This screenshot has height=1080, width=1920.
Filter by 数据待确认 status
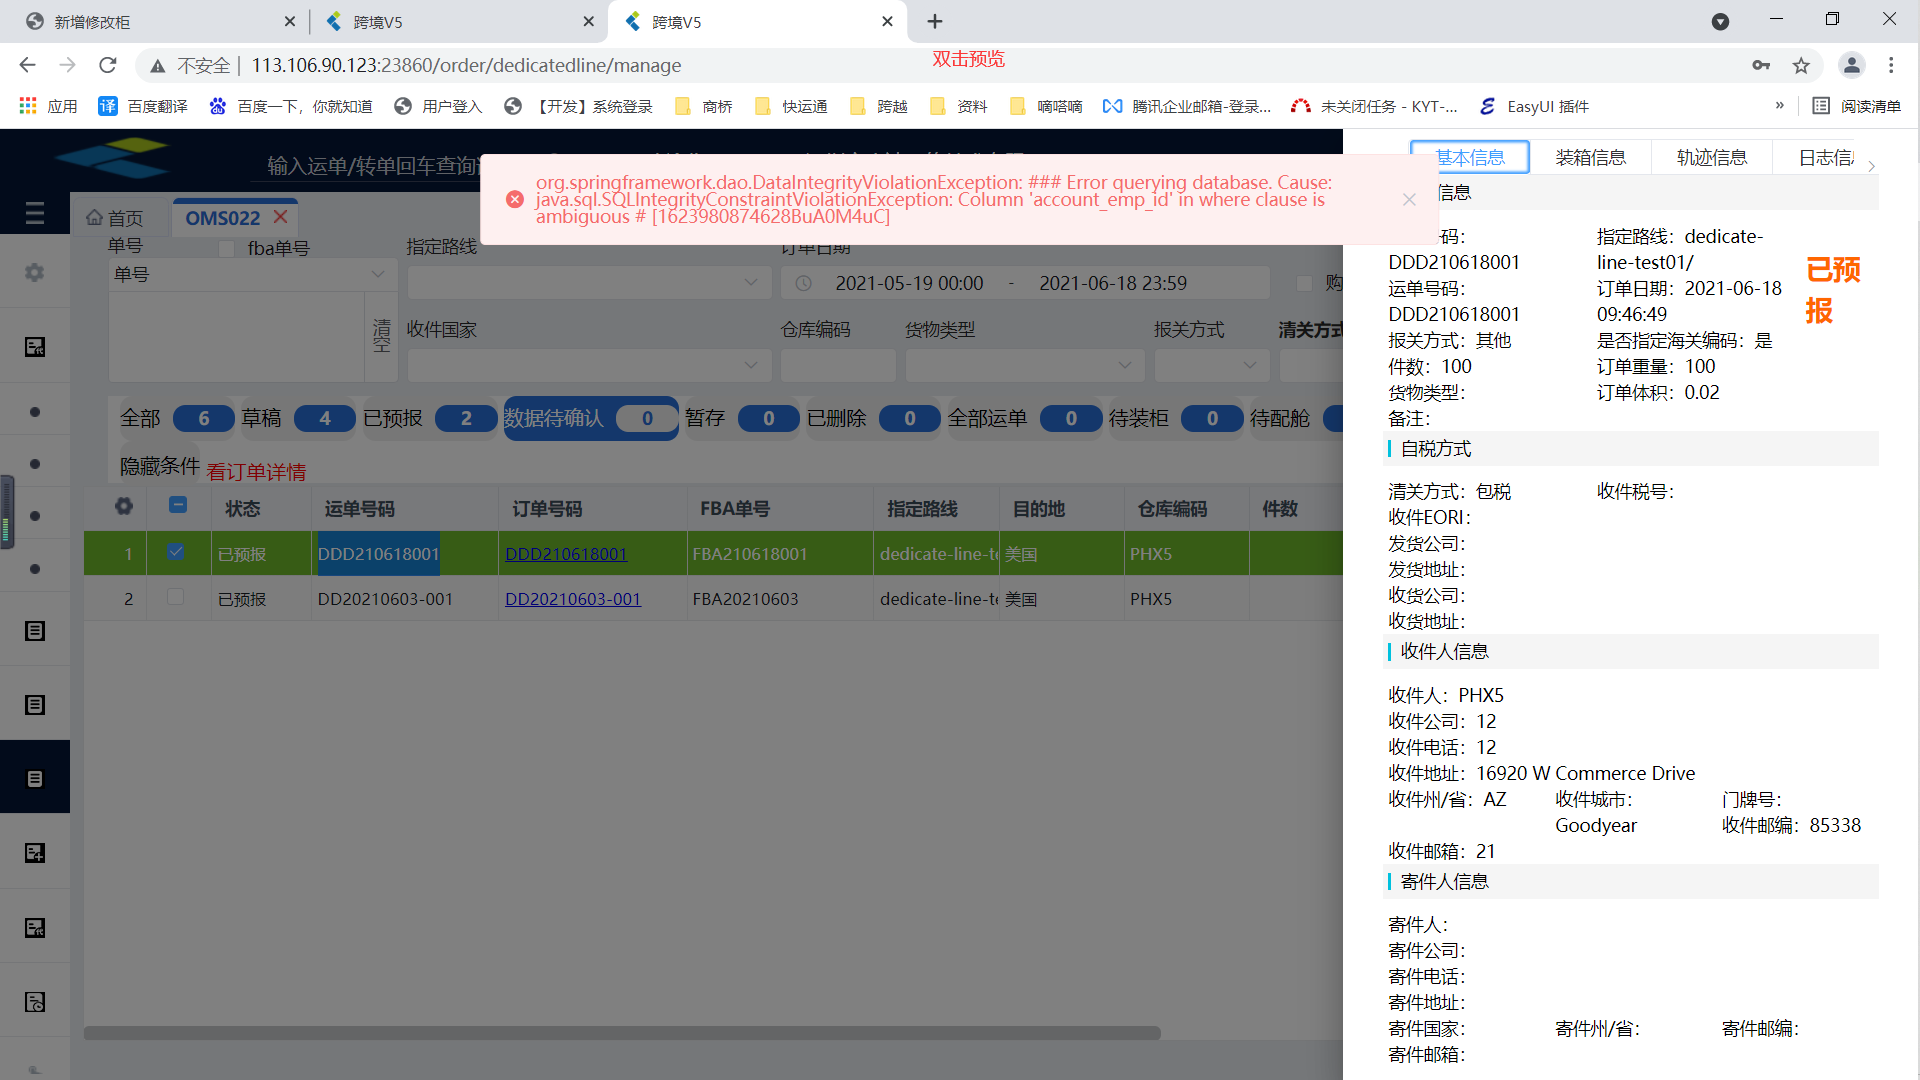(590, 418)
